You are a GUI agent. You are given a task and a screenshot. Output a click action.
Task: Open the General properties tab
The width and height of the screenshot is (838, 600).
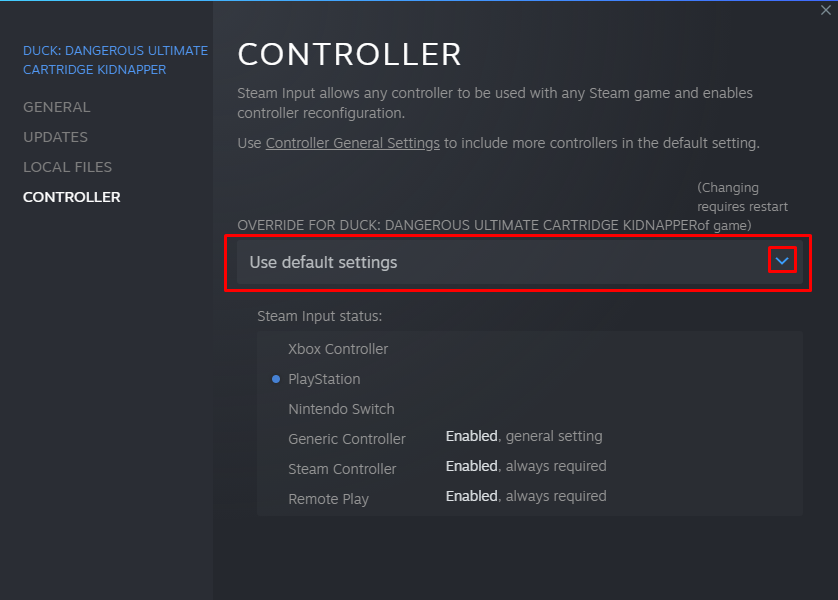click(56, 107)
